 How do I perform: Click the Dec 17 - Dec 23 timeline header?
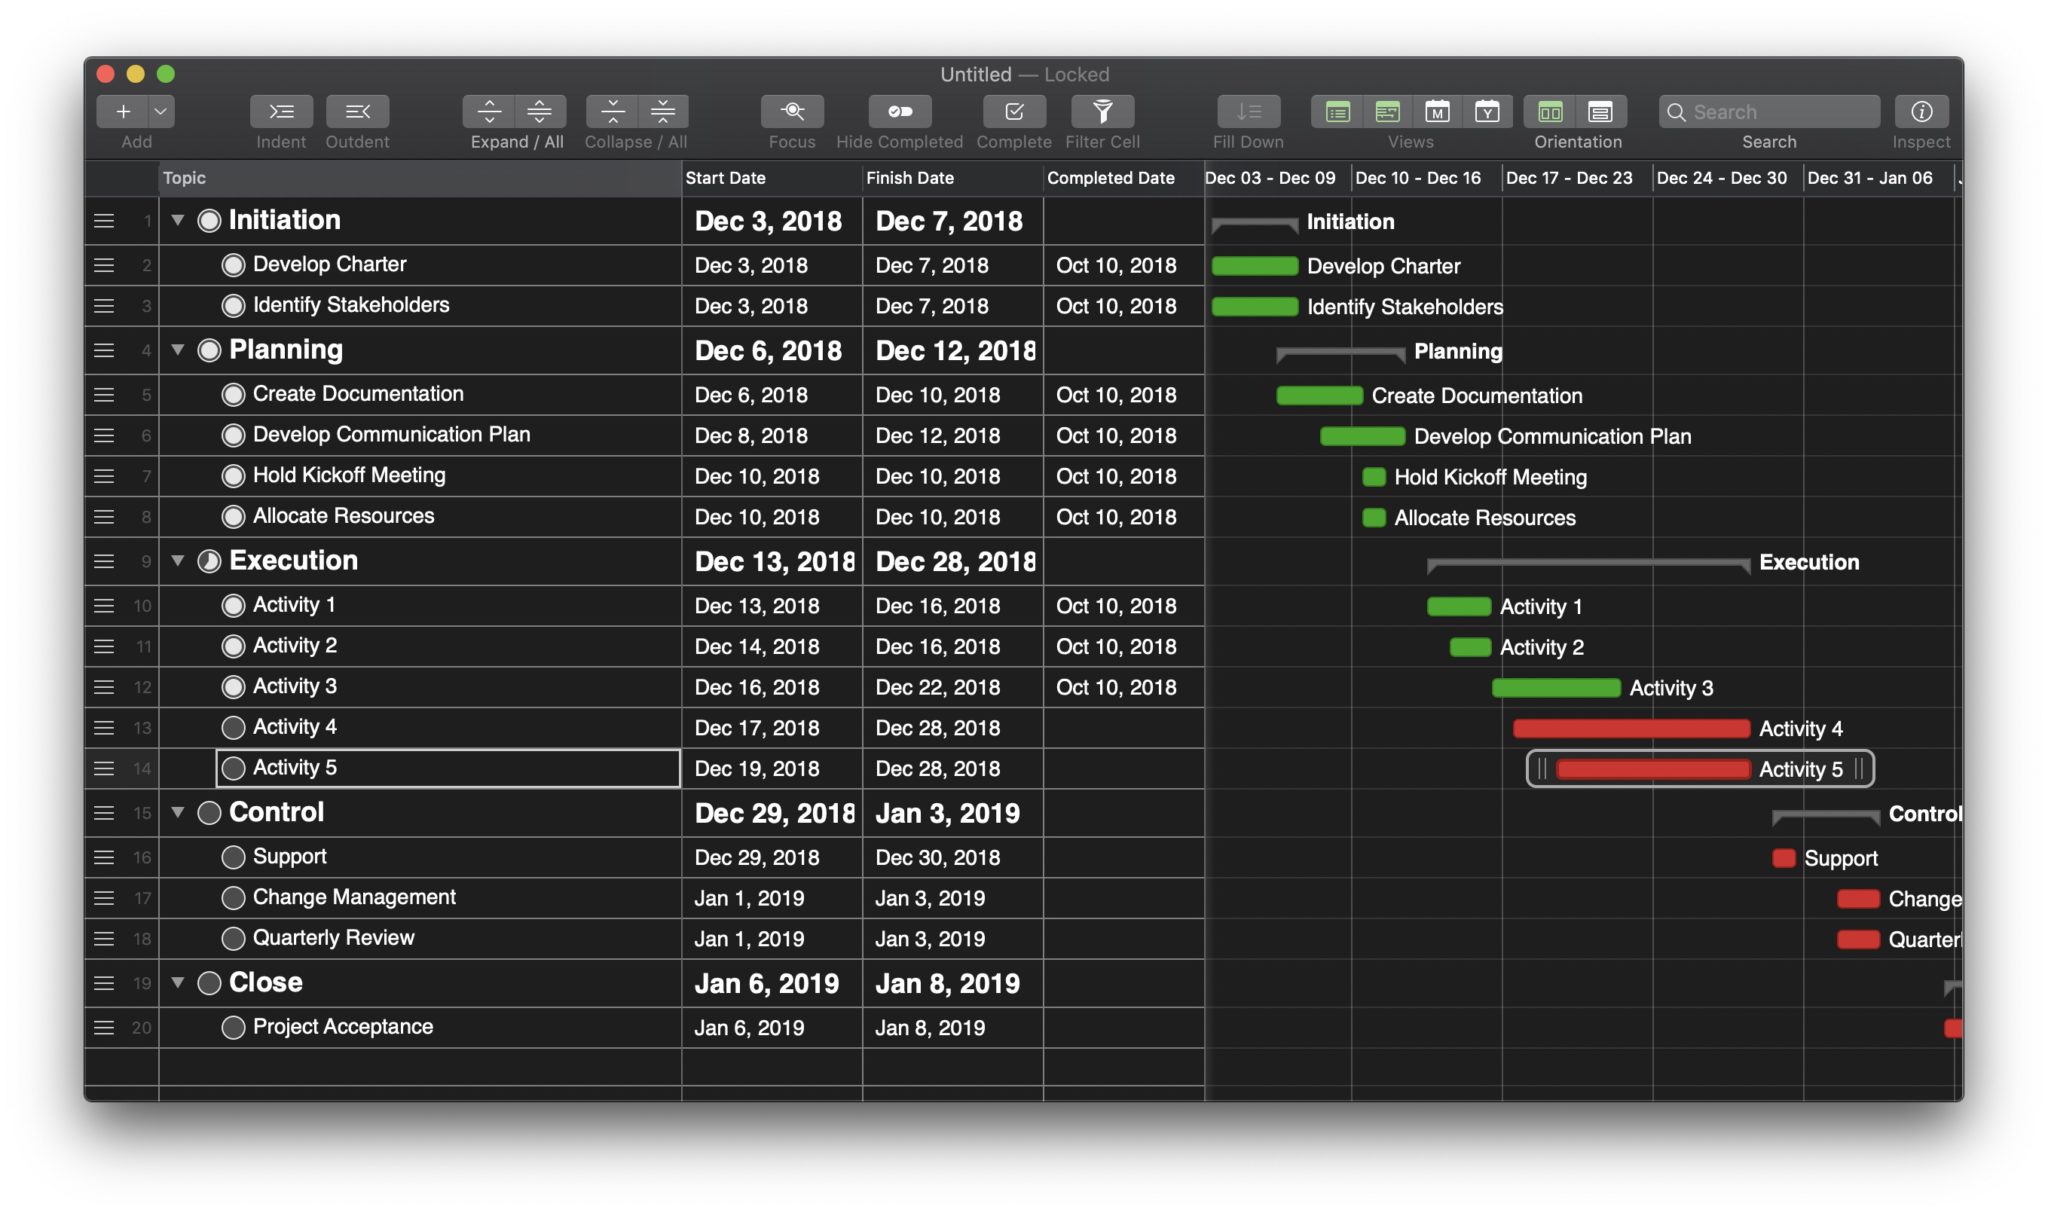point(1577,178)
